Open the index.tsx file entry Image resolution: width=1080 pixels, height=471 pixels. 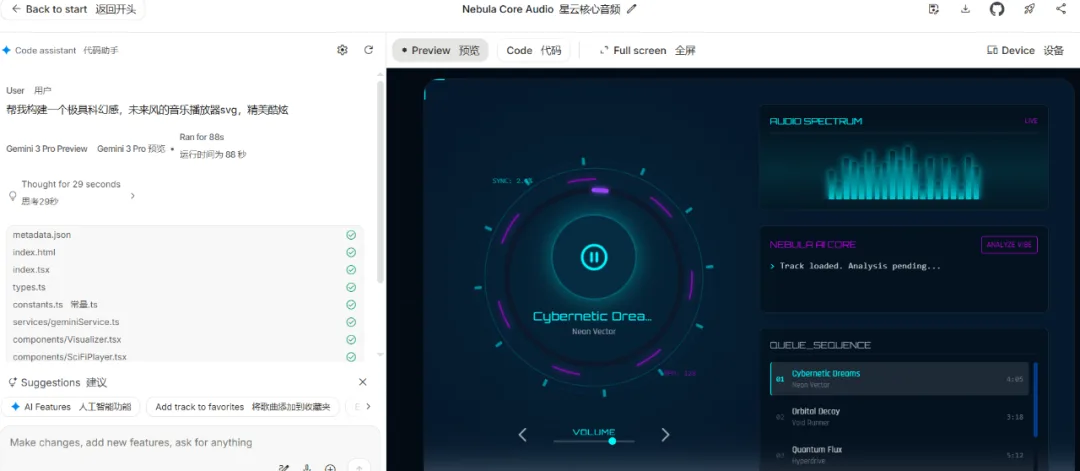(185, 270)
